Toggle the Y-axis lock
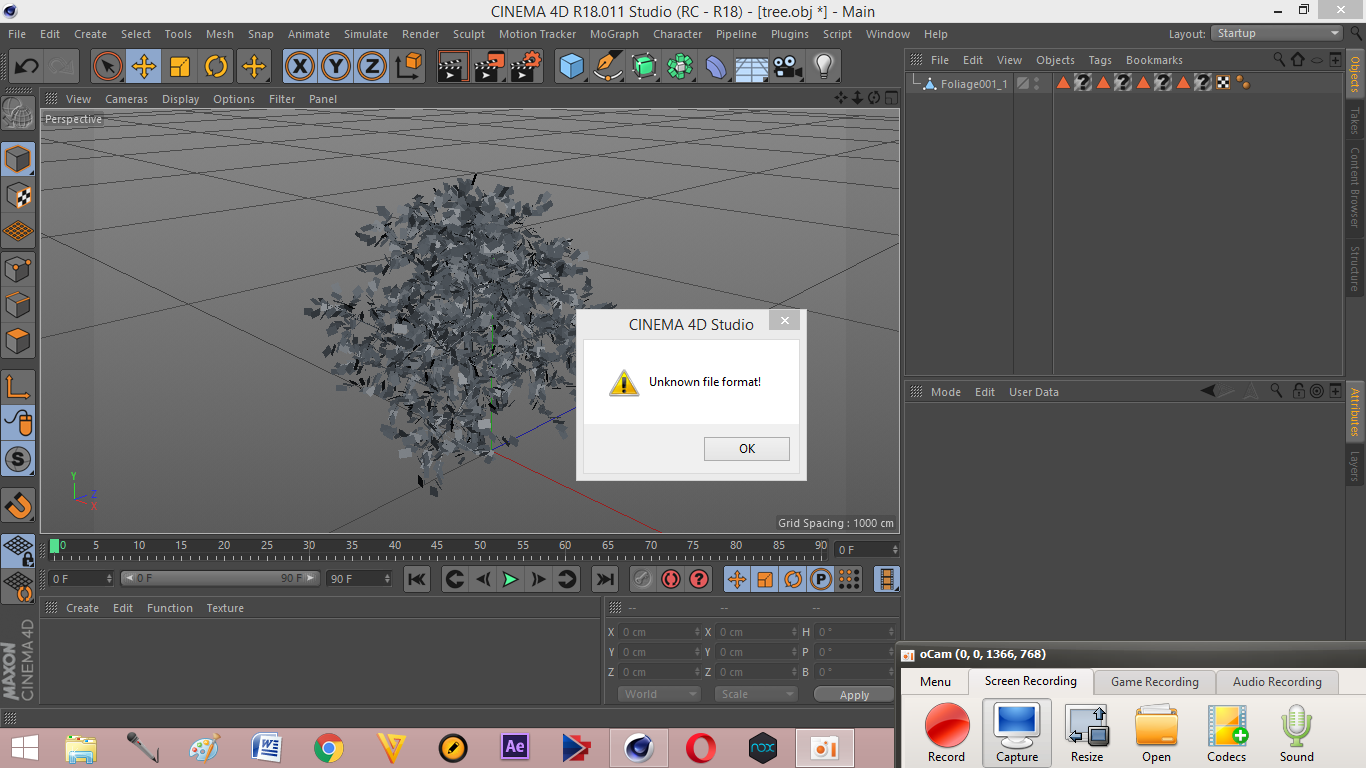The image size is (1366, 768). [x=336, y=67]
